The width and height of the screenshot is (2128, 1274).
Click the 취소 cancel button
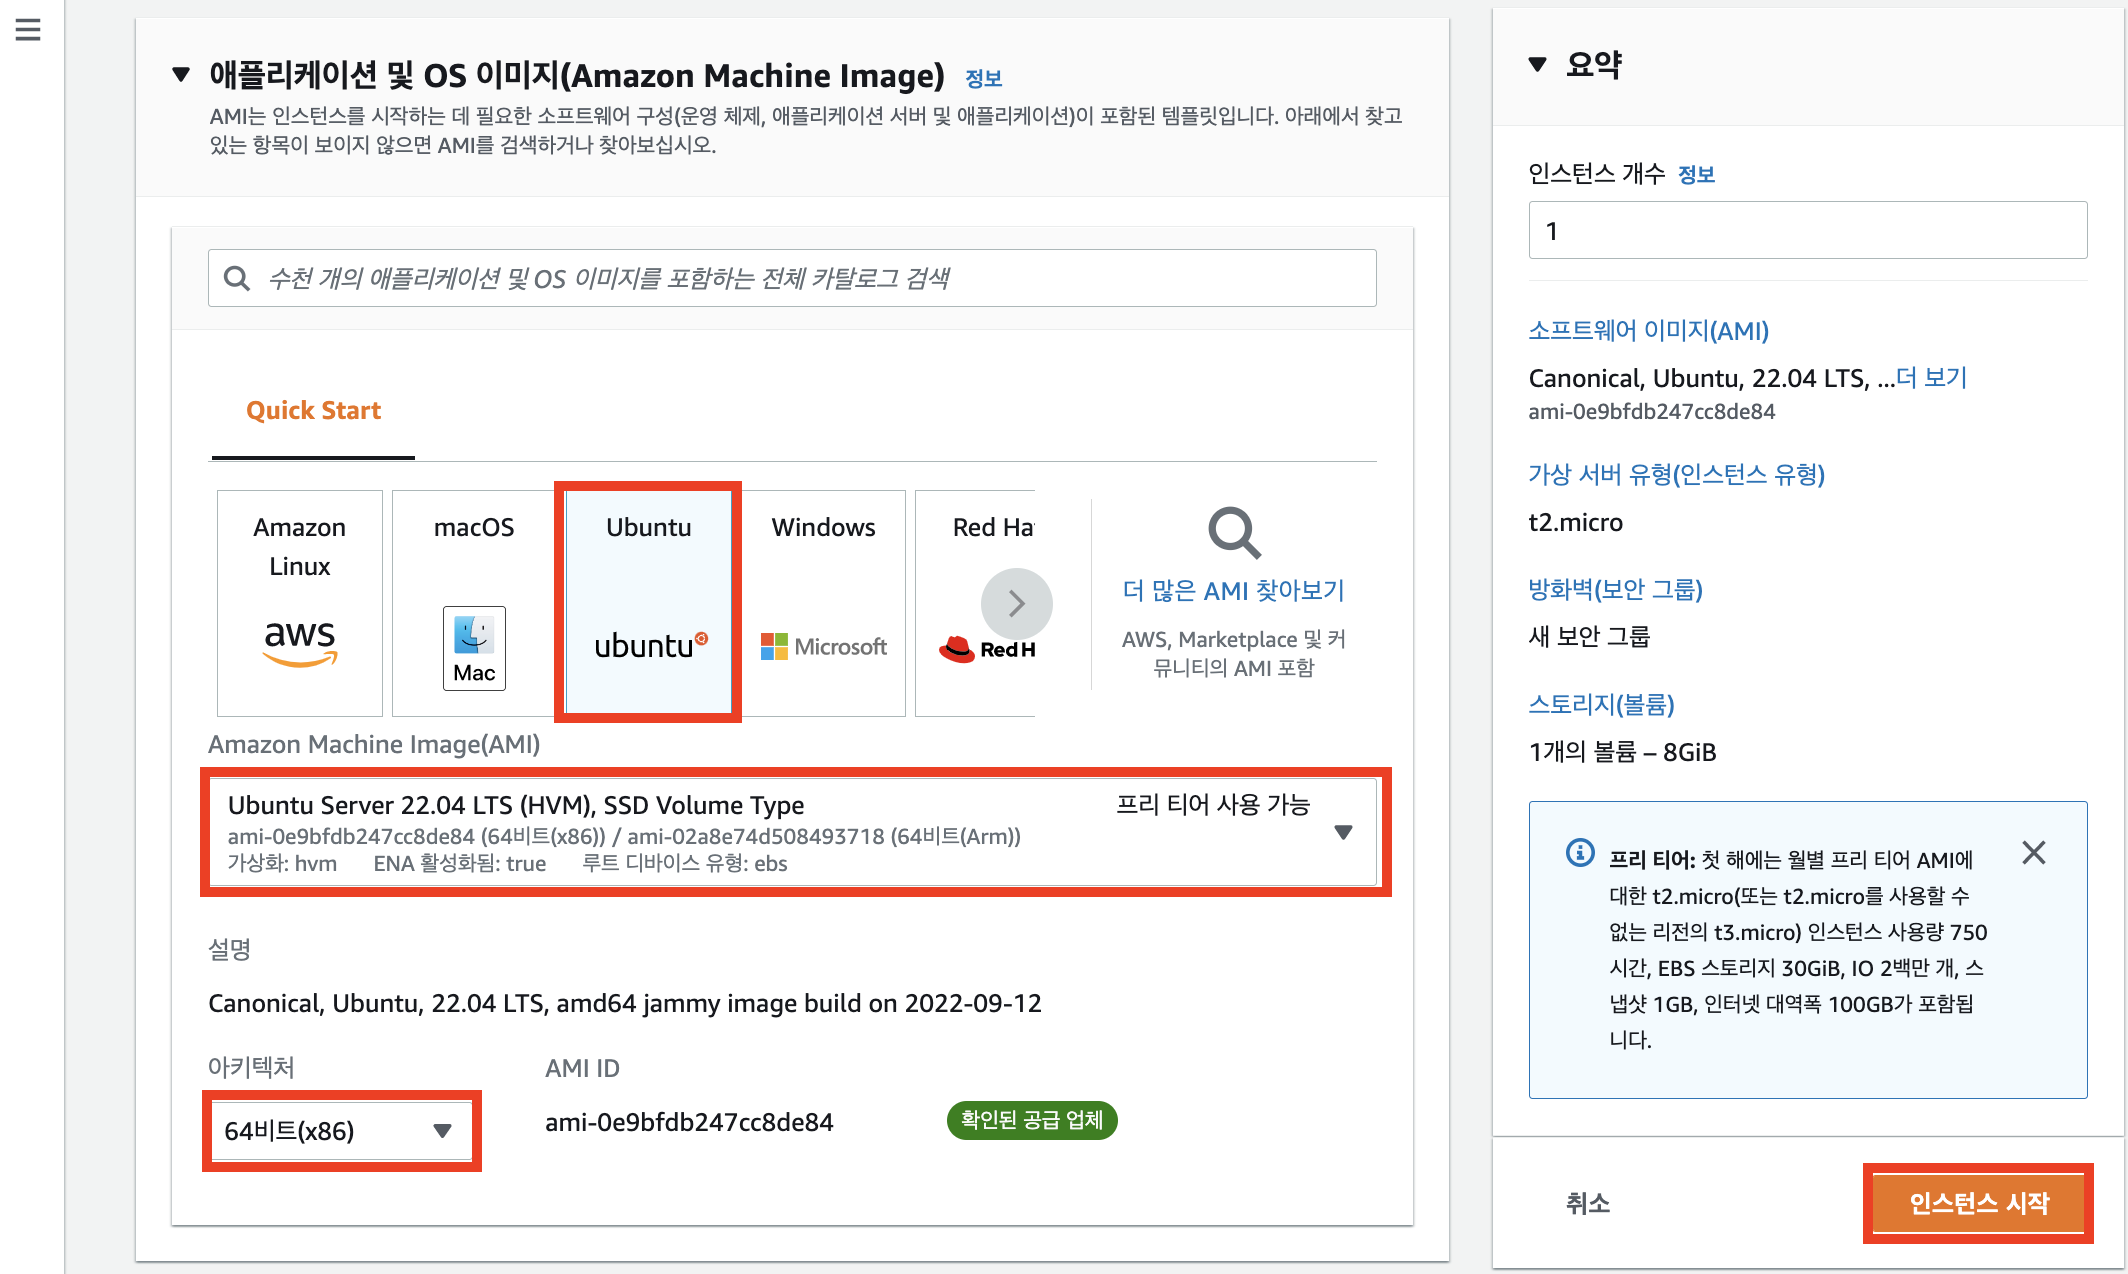(1588, 1203)
